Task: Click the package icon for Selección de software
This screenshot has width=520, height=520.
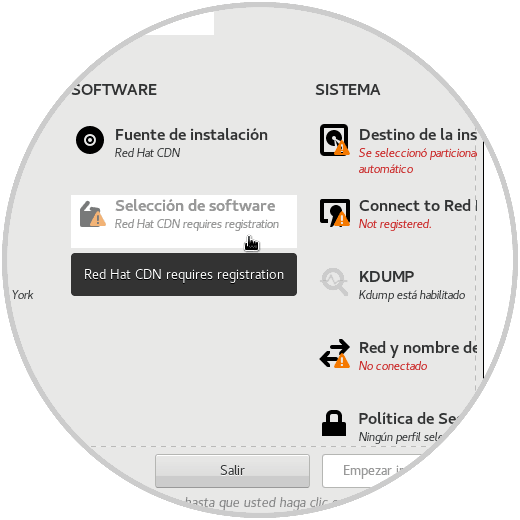Action: (92, 214)
